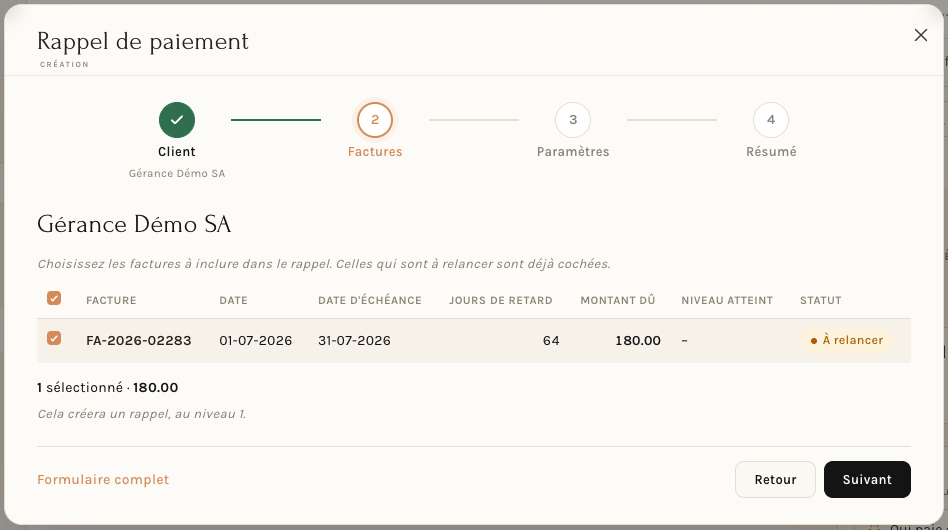
Task: Click the À relancer status badge
Action: click(846, 340)
